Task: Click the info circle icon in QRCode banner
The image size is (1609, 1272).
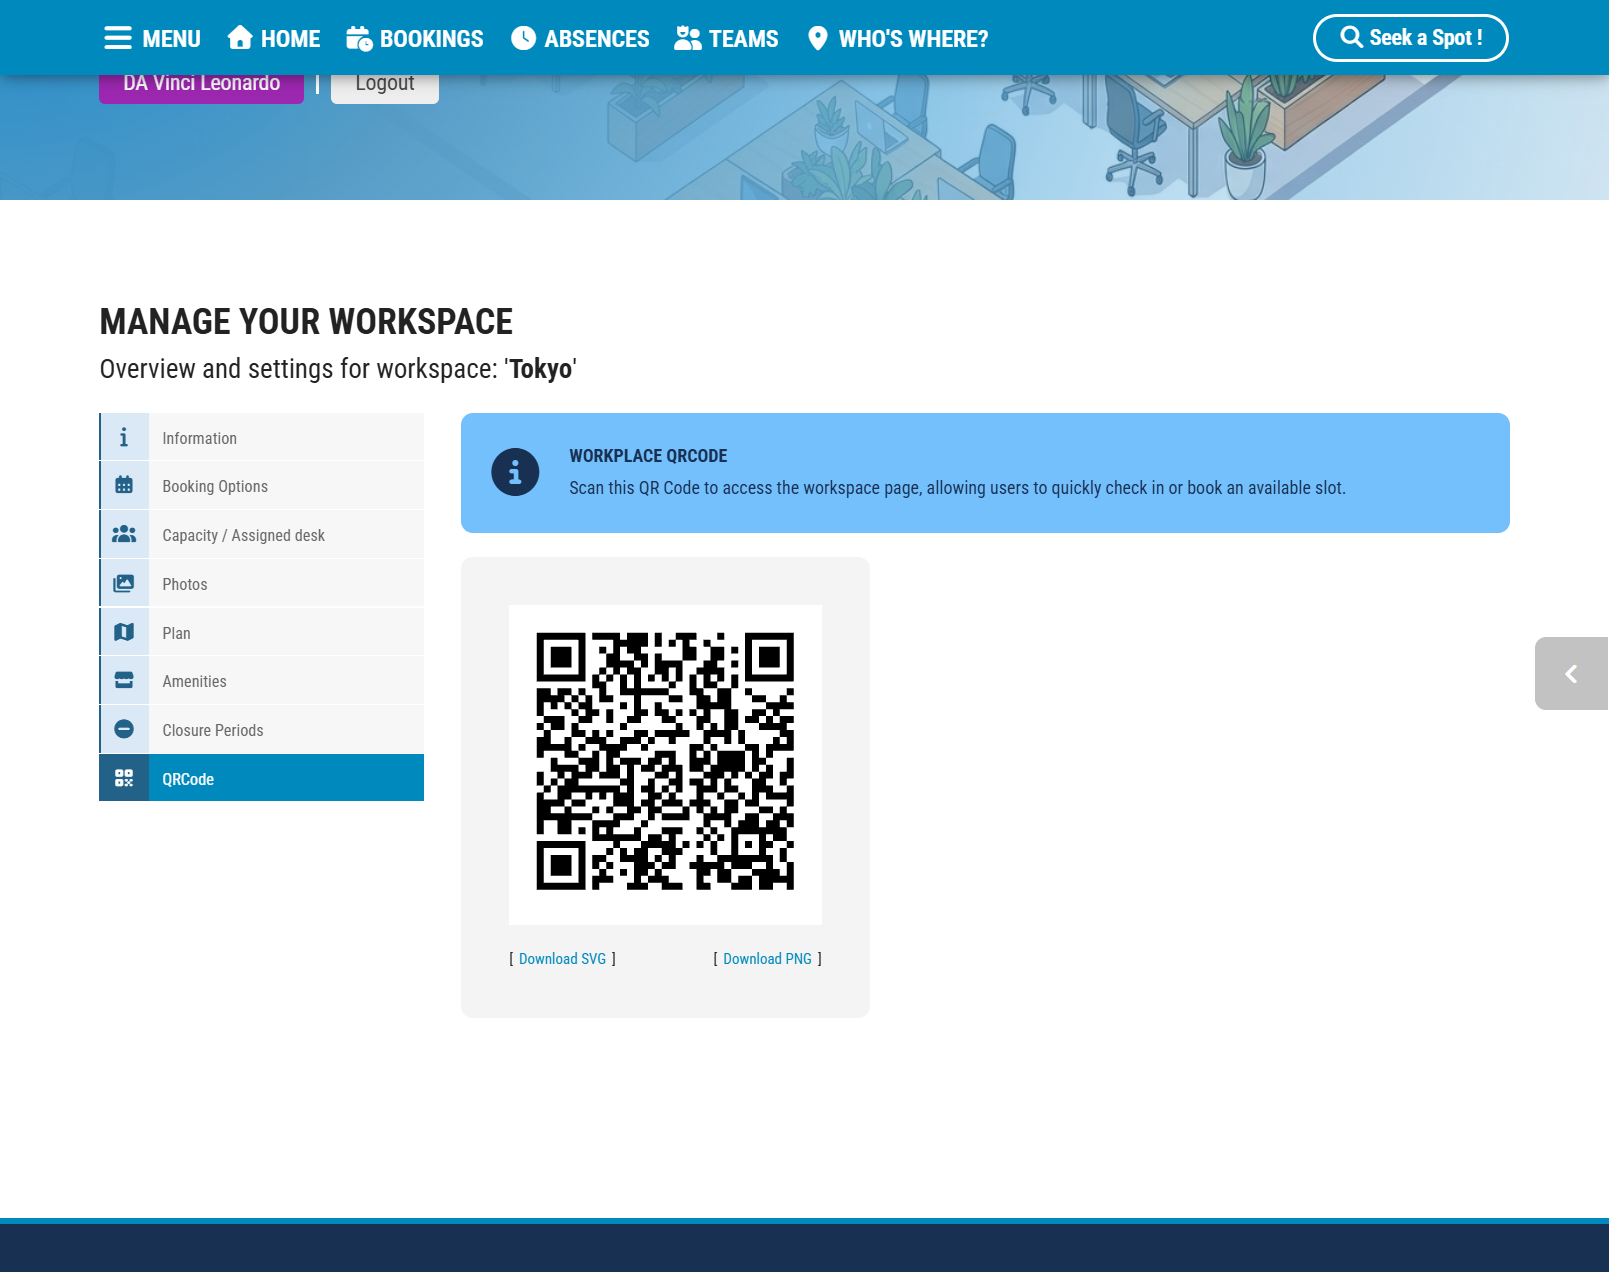Action: (x=515, y=472)
